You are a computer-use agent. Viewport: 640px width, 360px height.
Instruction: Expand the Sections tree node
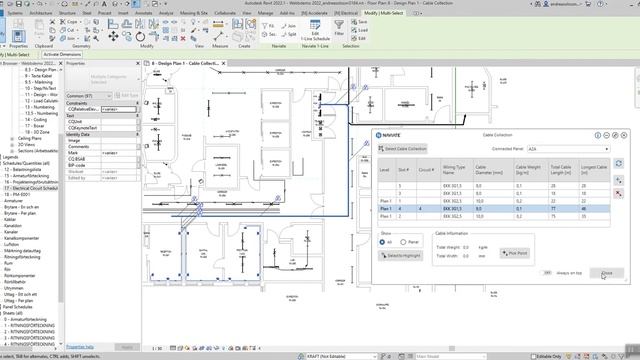coord(12,151)
